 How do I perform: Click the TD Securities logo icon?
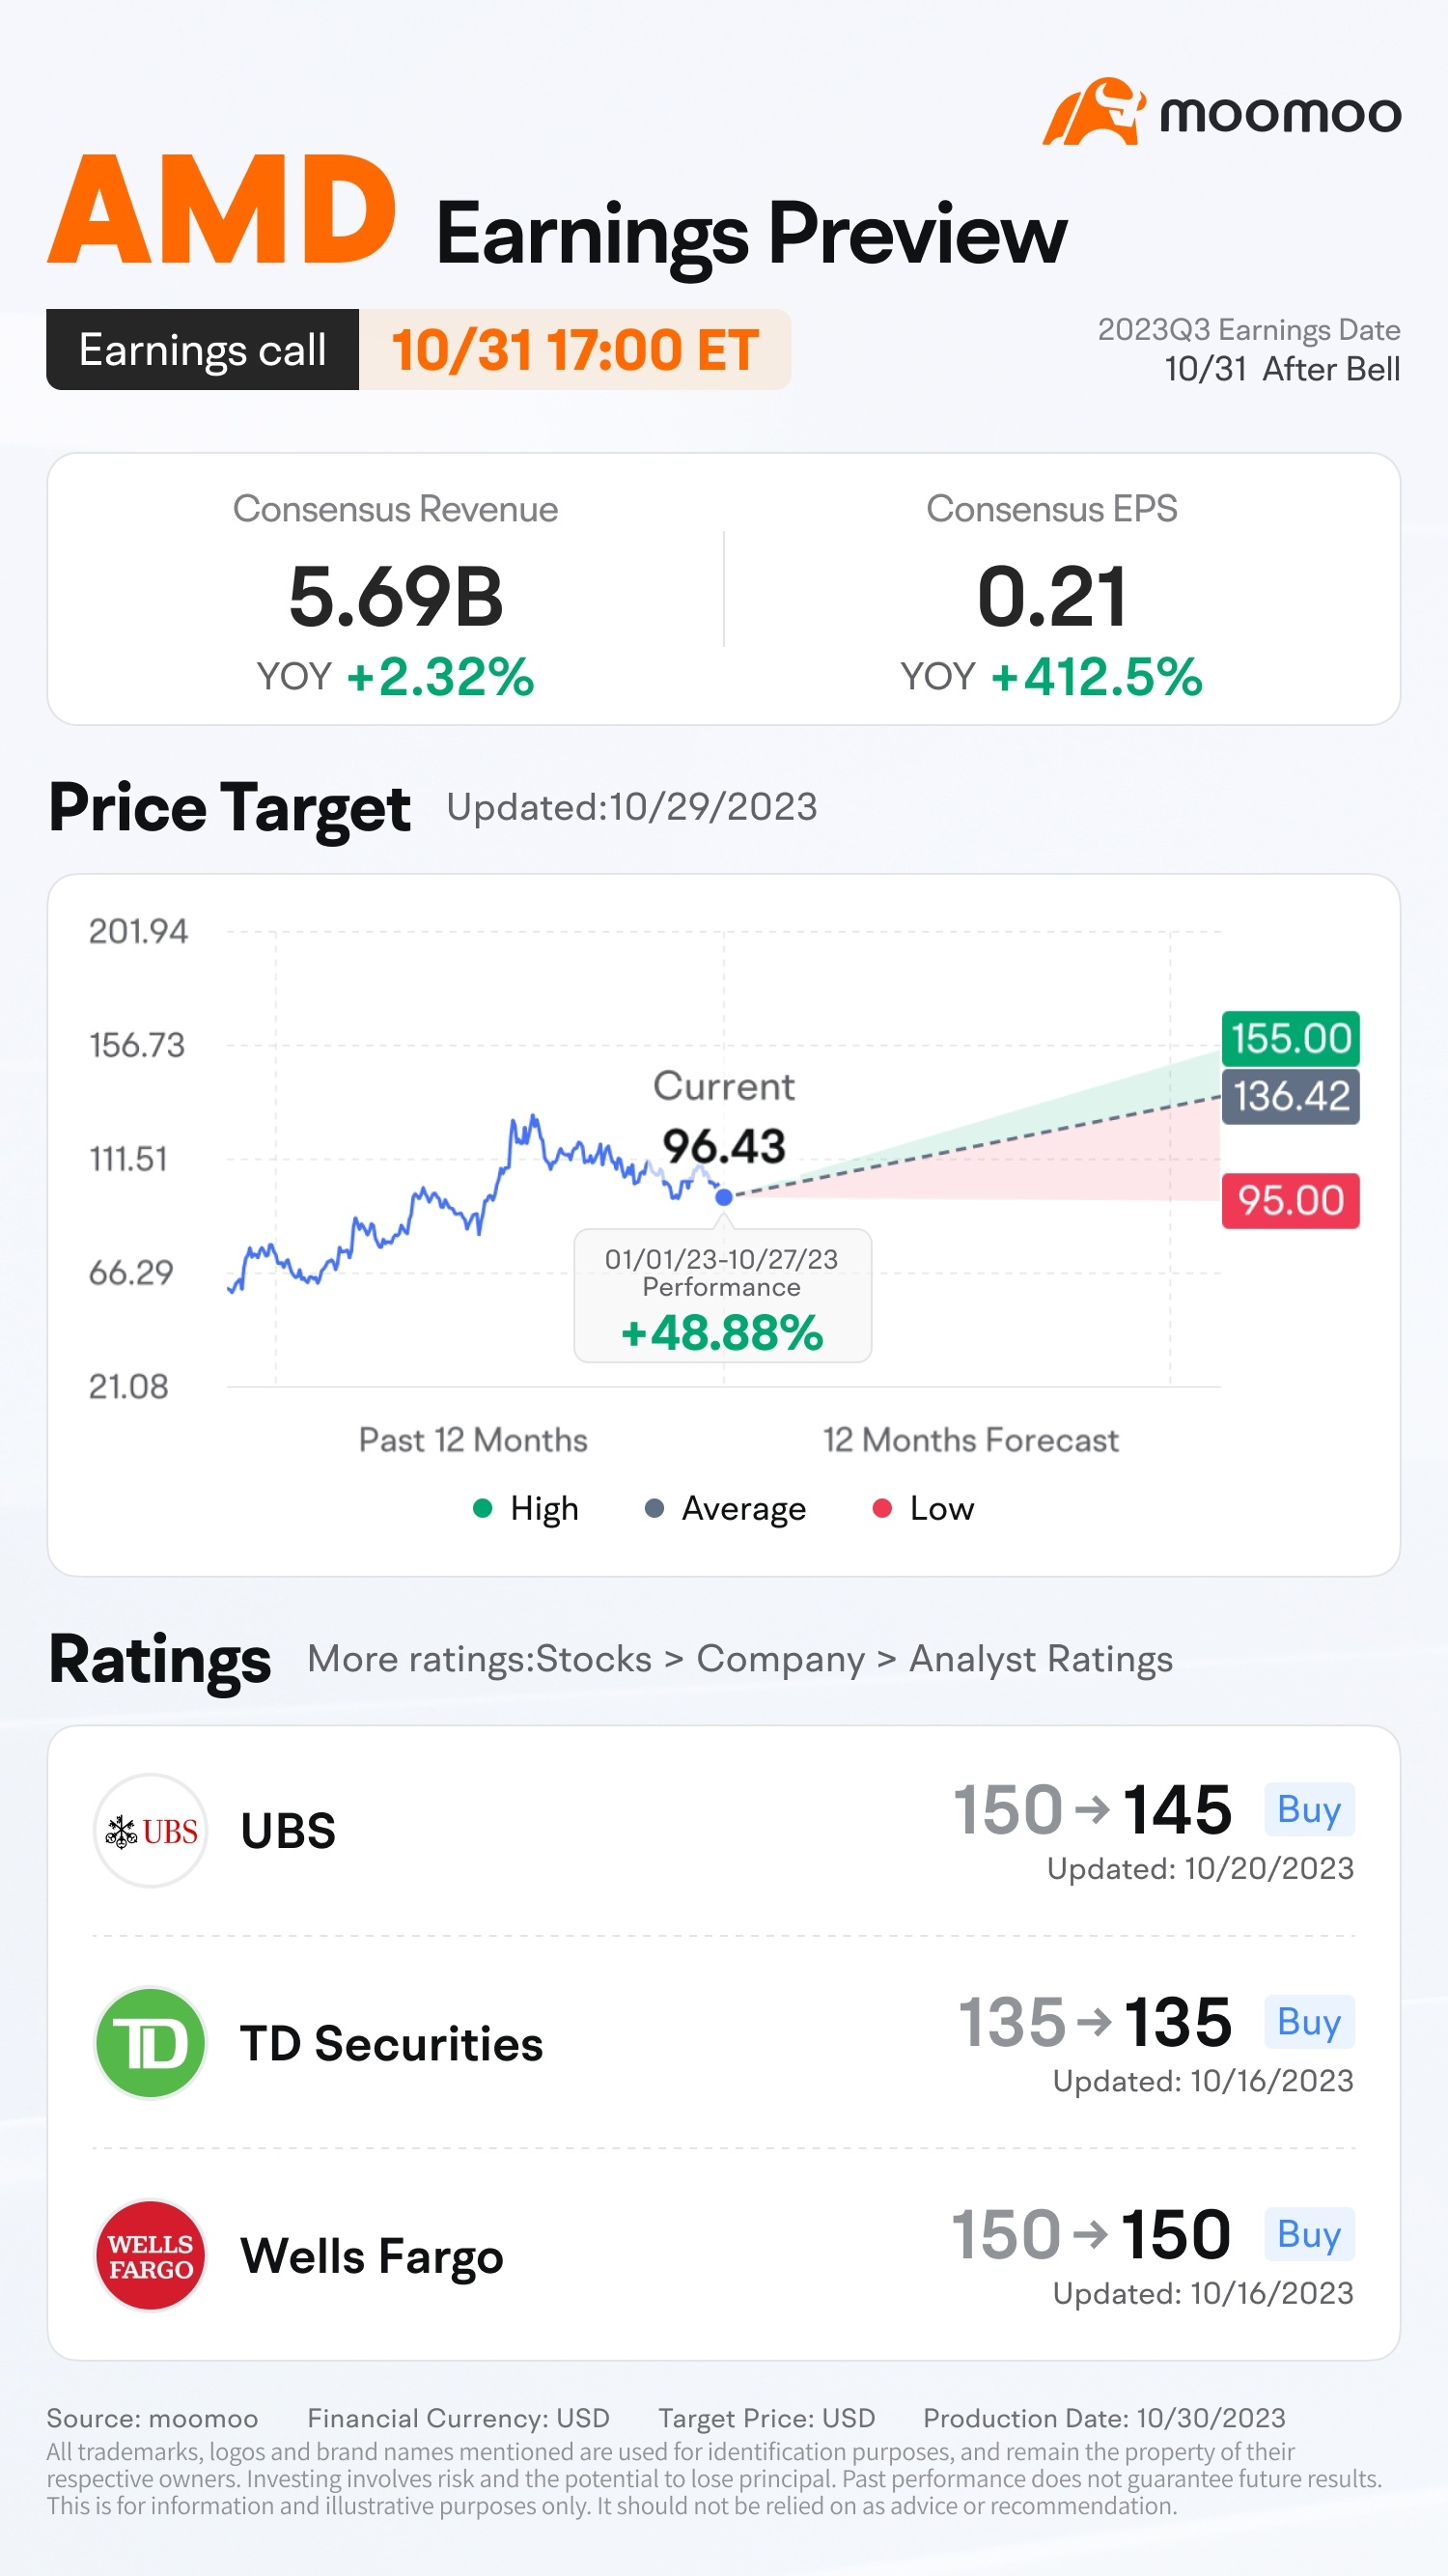click(x=150, y=2043)
